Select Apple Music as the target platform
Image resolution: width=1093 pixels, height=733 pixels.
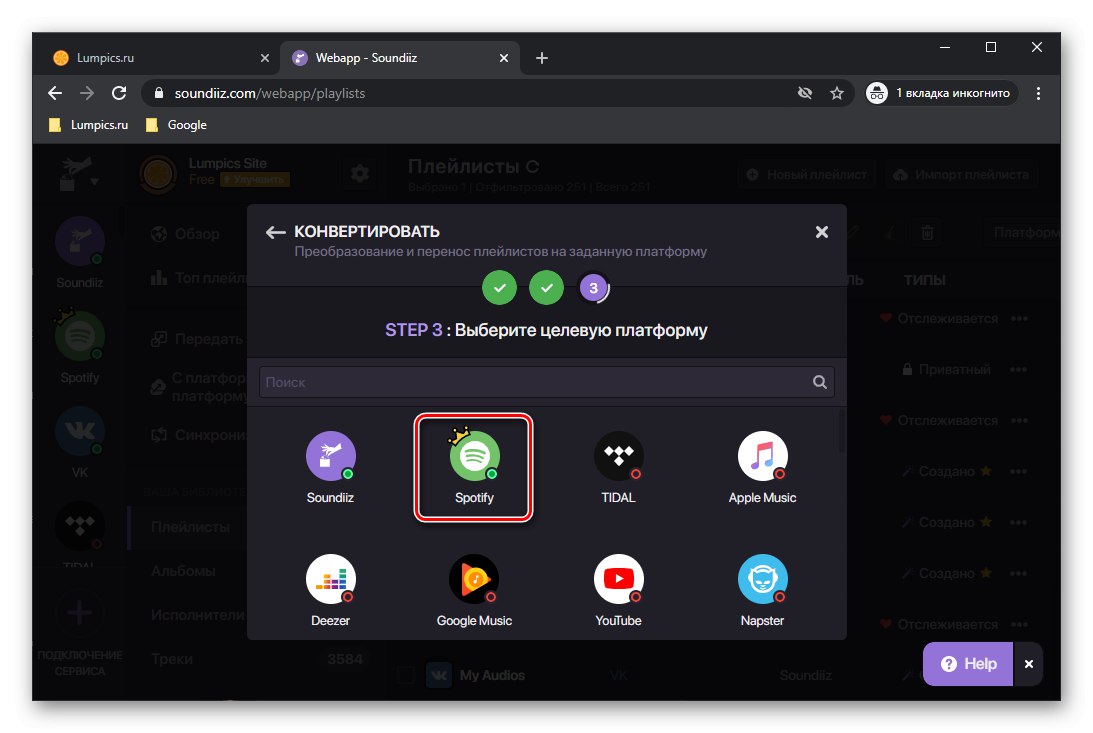tap(763, 467)
